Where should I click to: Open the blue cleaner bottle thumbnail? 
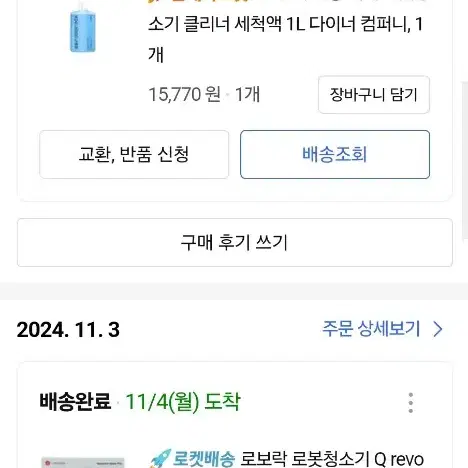83,28
